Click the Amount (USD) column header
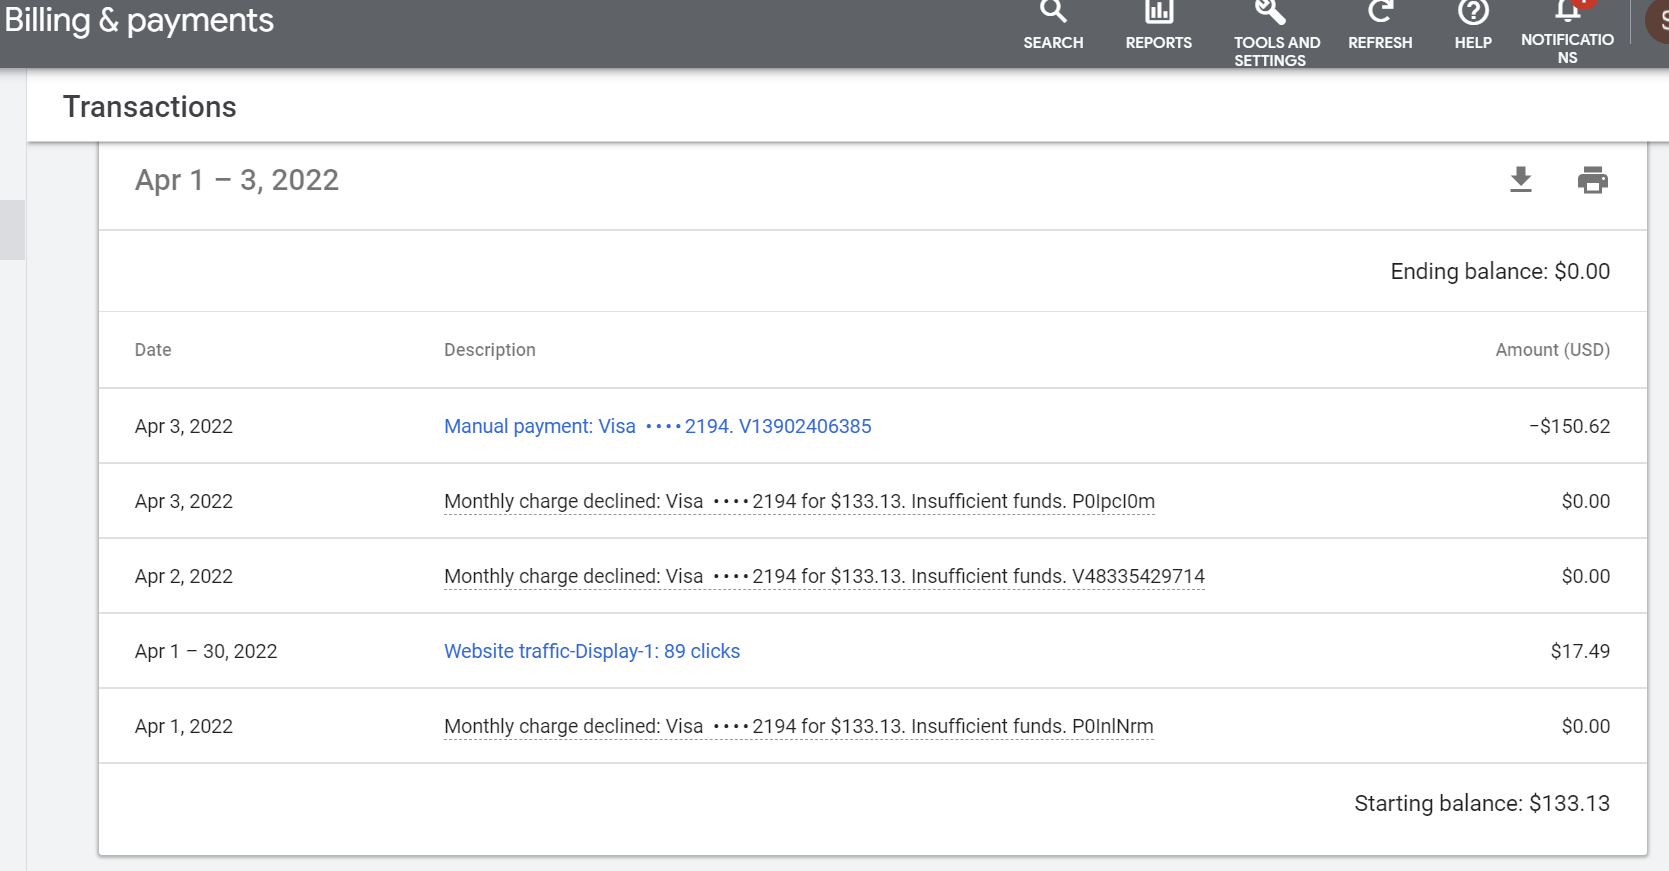Viewport: 1669px width, 871px height. click(x=1552, y=350)
